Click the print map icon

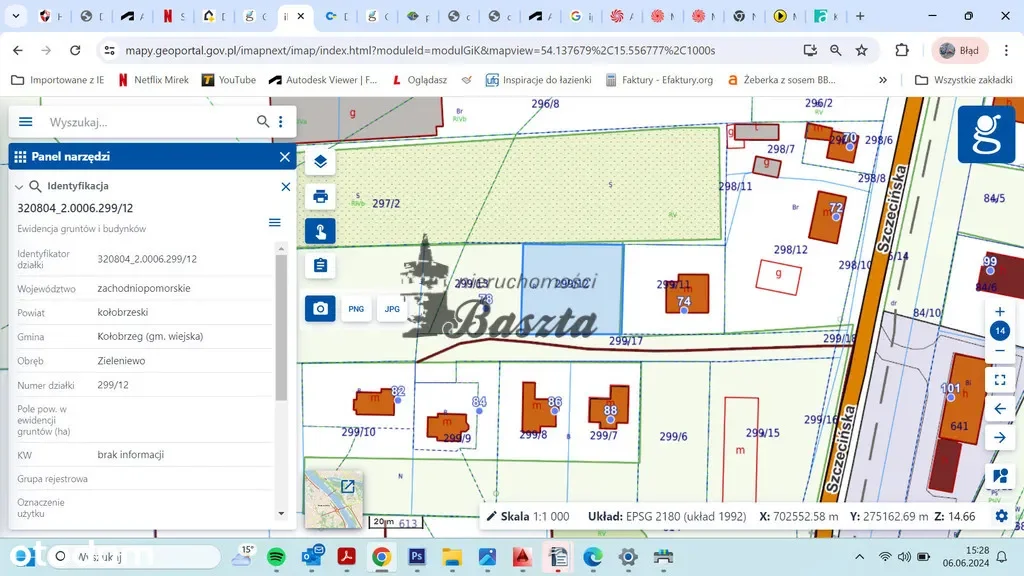tap(320, 196)
